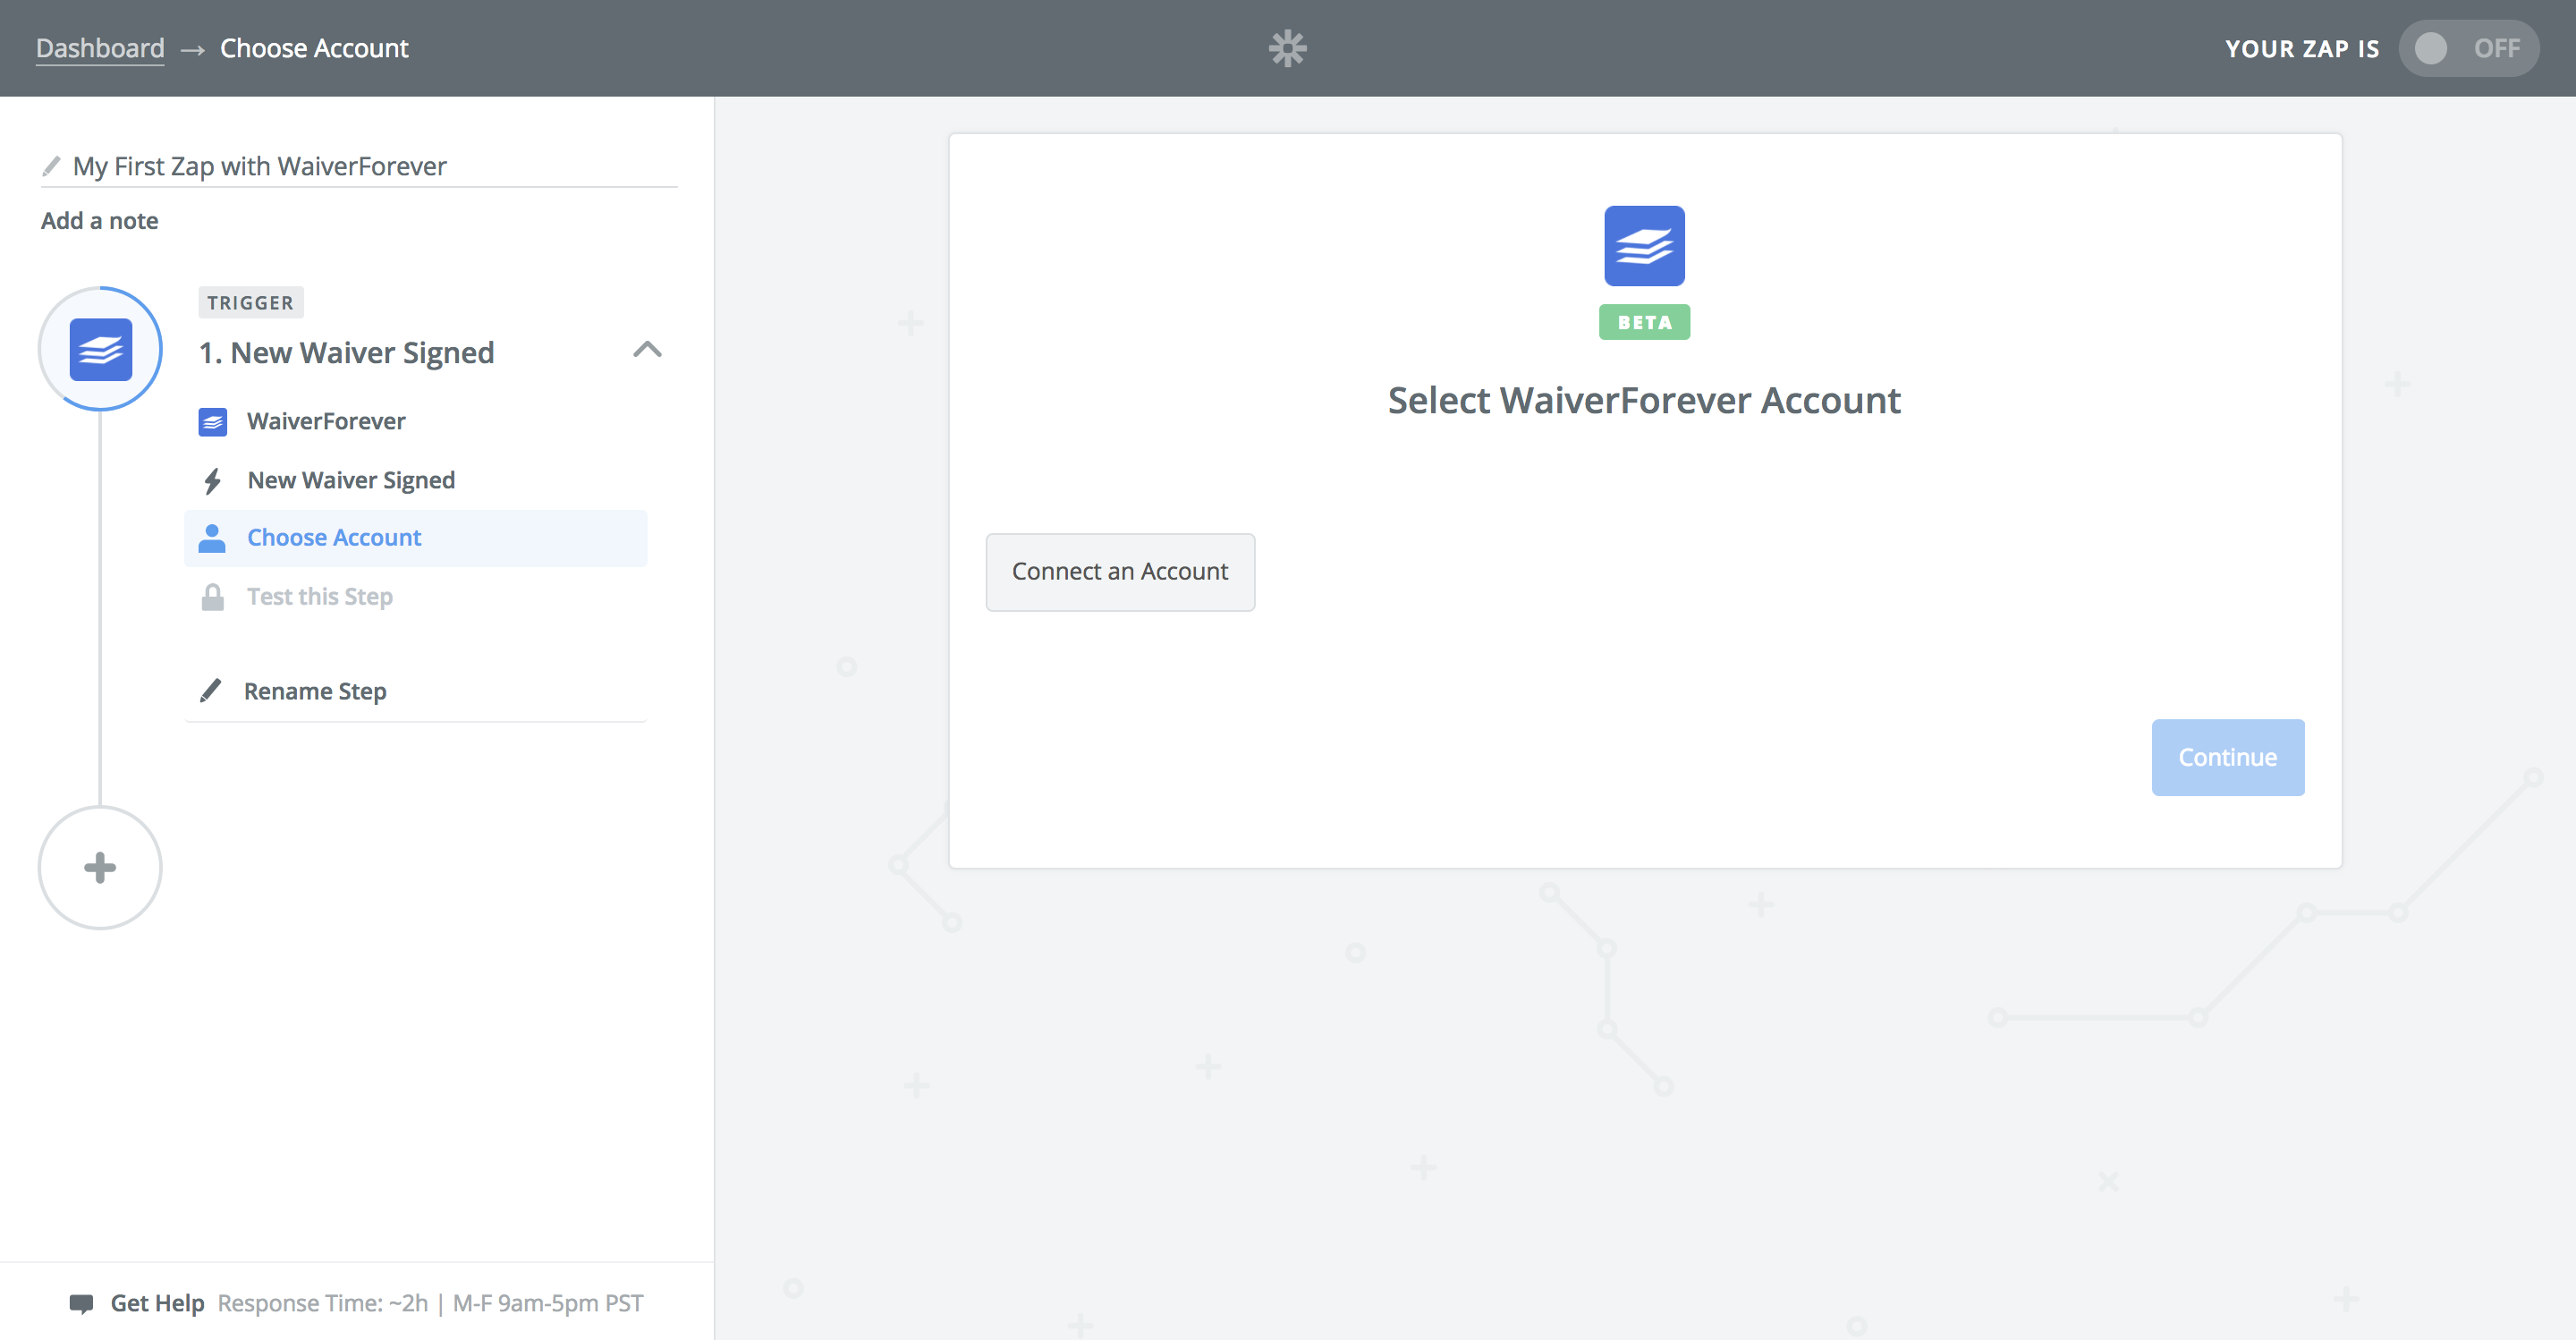This screenshot has width=2576, height=1340.
Task: Collapse the New Waiver Signed trigger step
Action: [x=647, y=349]
